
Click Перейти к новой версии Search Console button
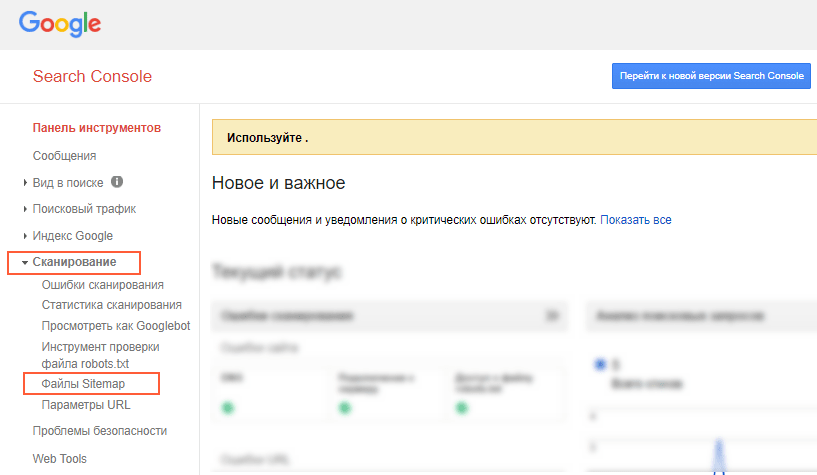[x=711, y=76]
